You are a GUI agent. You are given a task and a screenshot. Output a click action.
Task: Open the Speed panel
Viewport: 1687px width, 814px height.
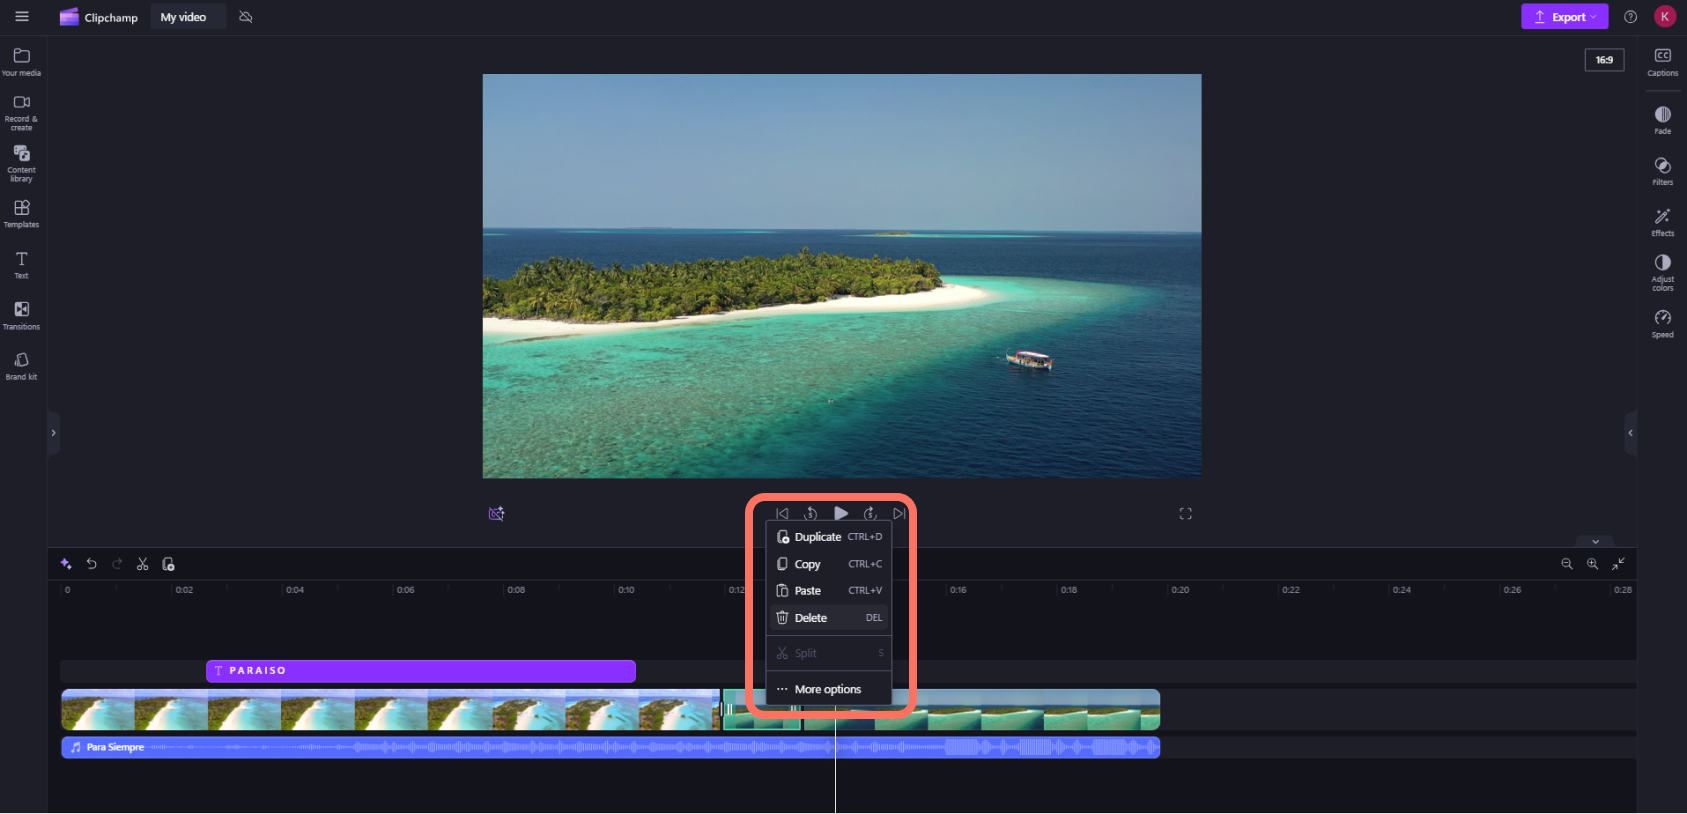(x=1663, y=324)
